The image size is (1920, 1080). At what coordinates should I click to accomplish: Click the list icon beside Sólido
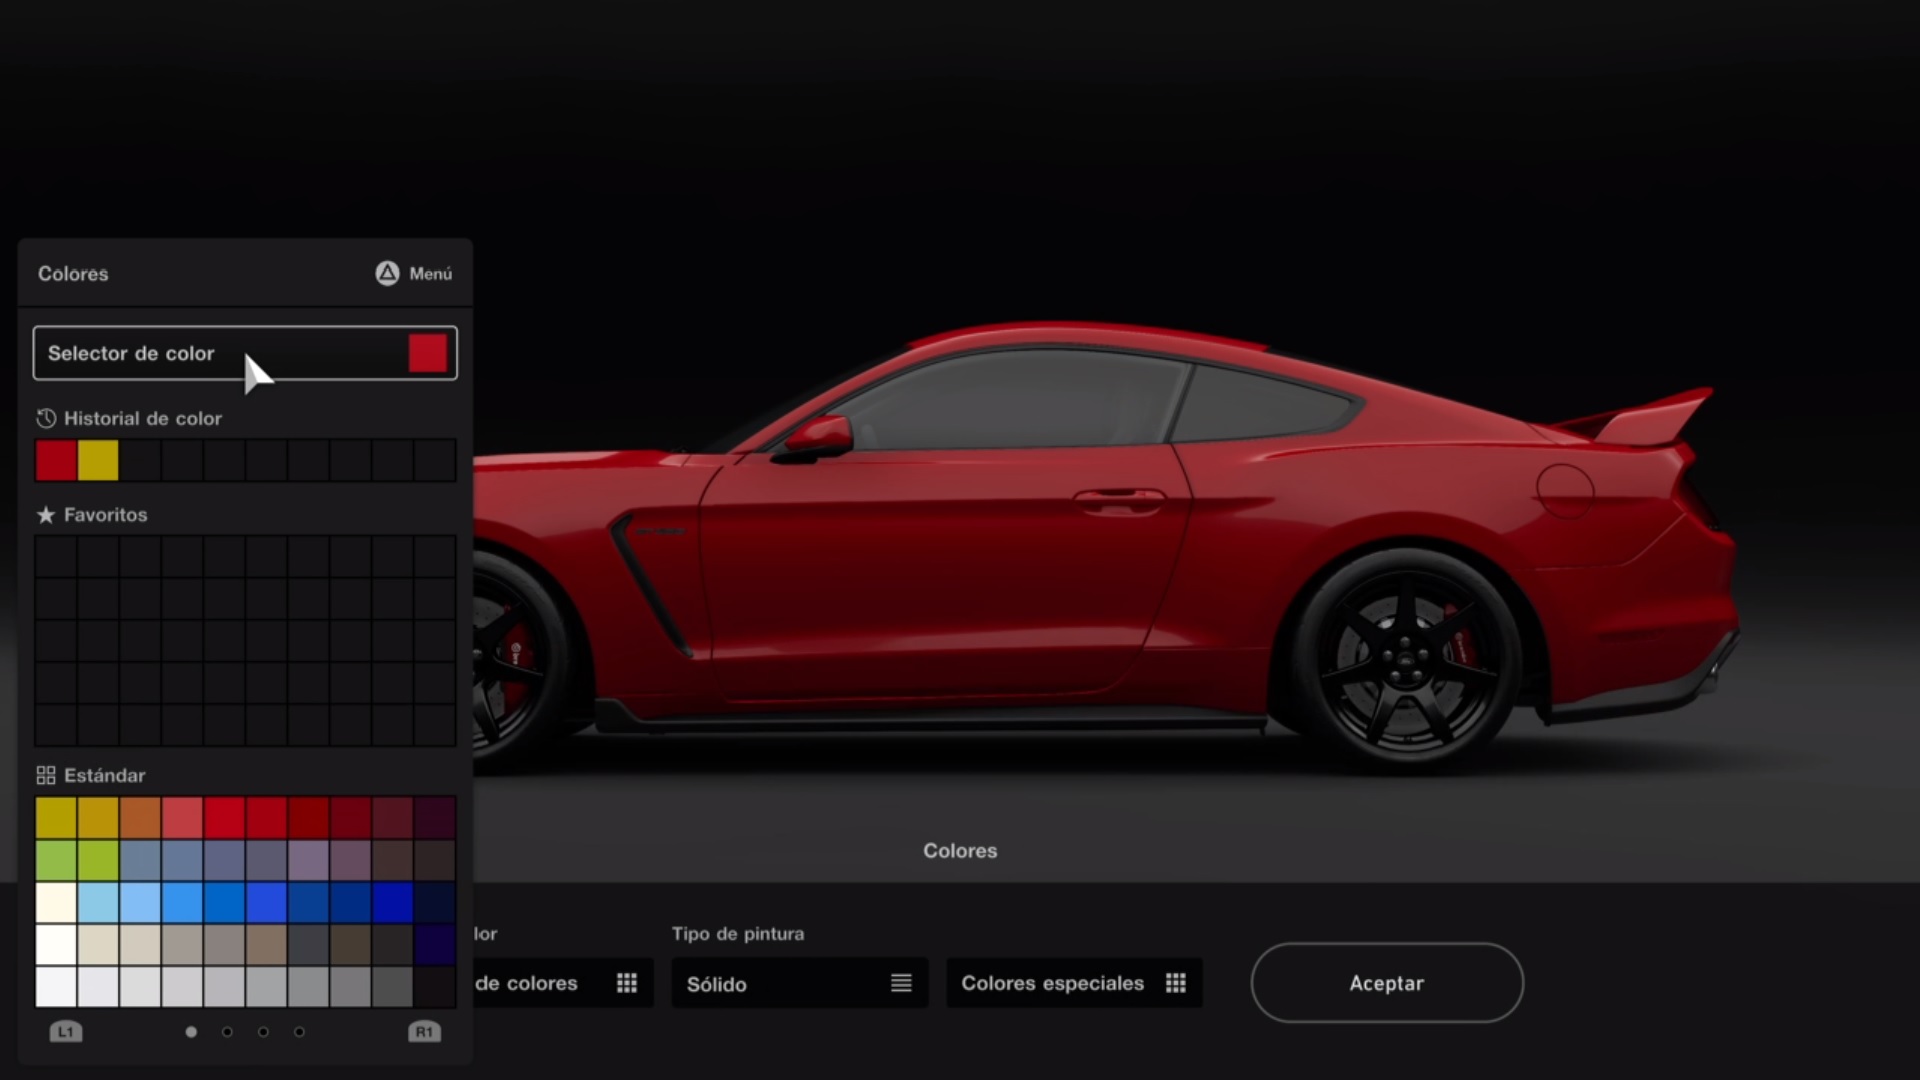point(901,983)
